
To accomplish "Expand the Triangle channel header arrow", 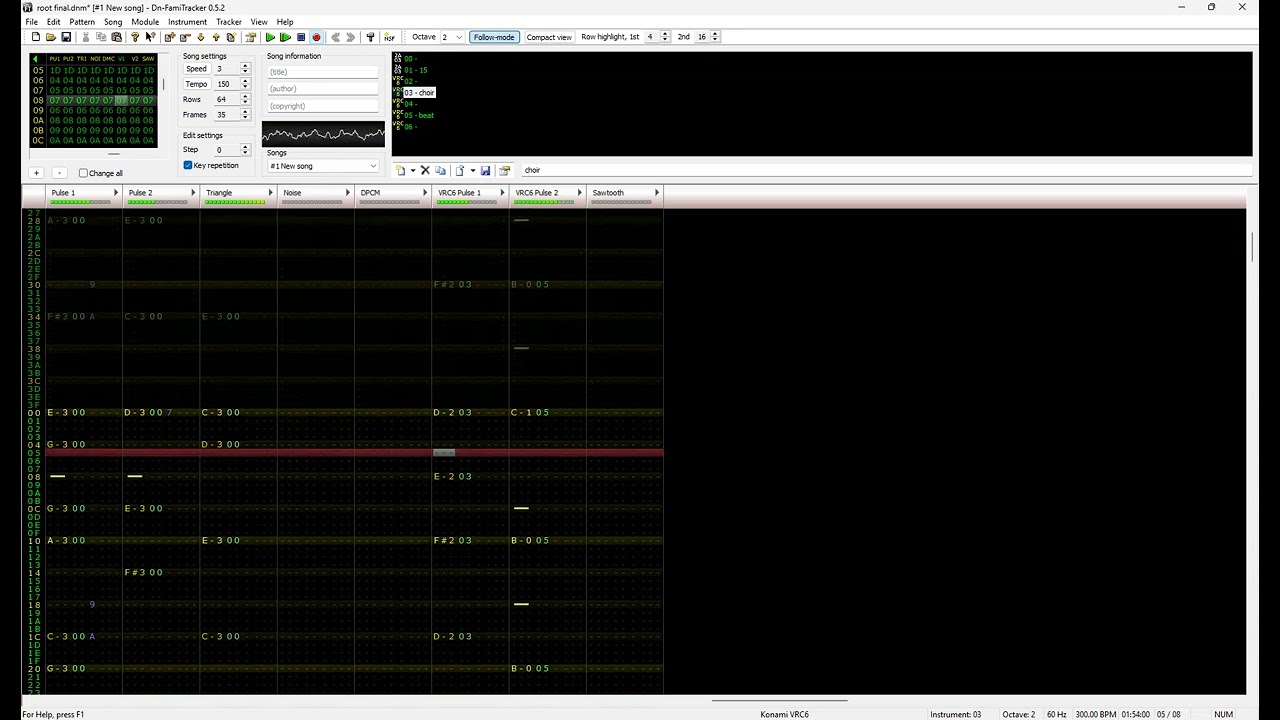I will click(x=270, y=193).
